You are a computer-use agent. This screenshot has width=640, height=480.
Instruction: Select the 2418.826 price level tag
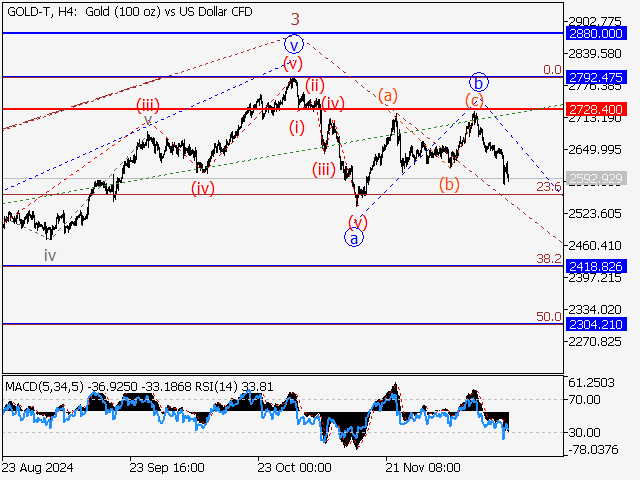tap(595, 266)
